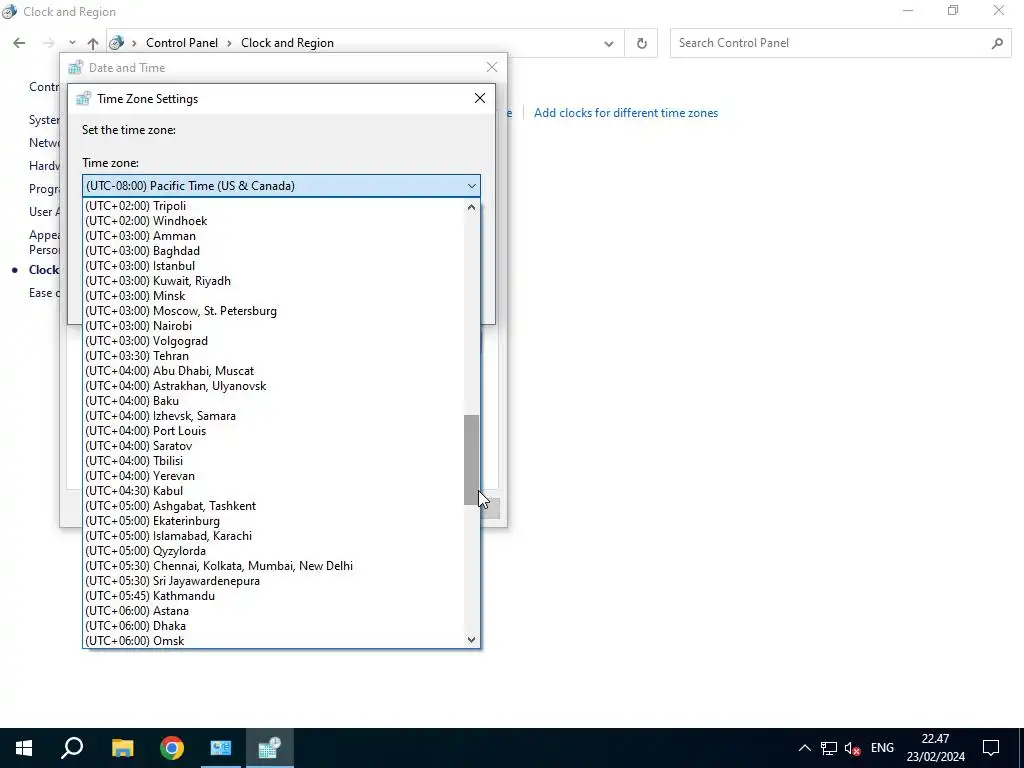The height and width of the screenshot is (768, 1024).
Task: Open taskbar Search
Action: tap(72, 748)
